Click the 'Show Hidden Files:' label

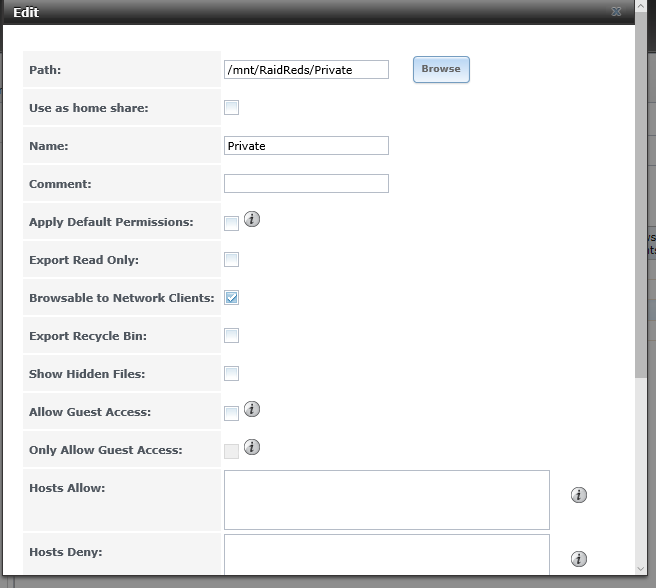(87, 374)
